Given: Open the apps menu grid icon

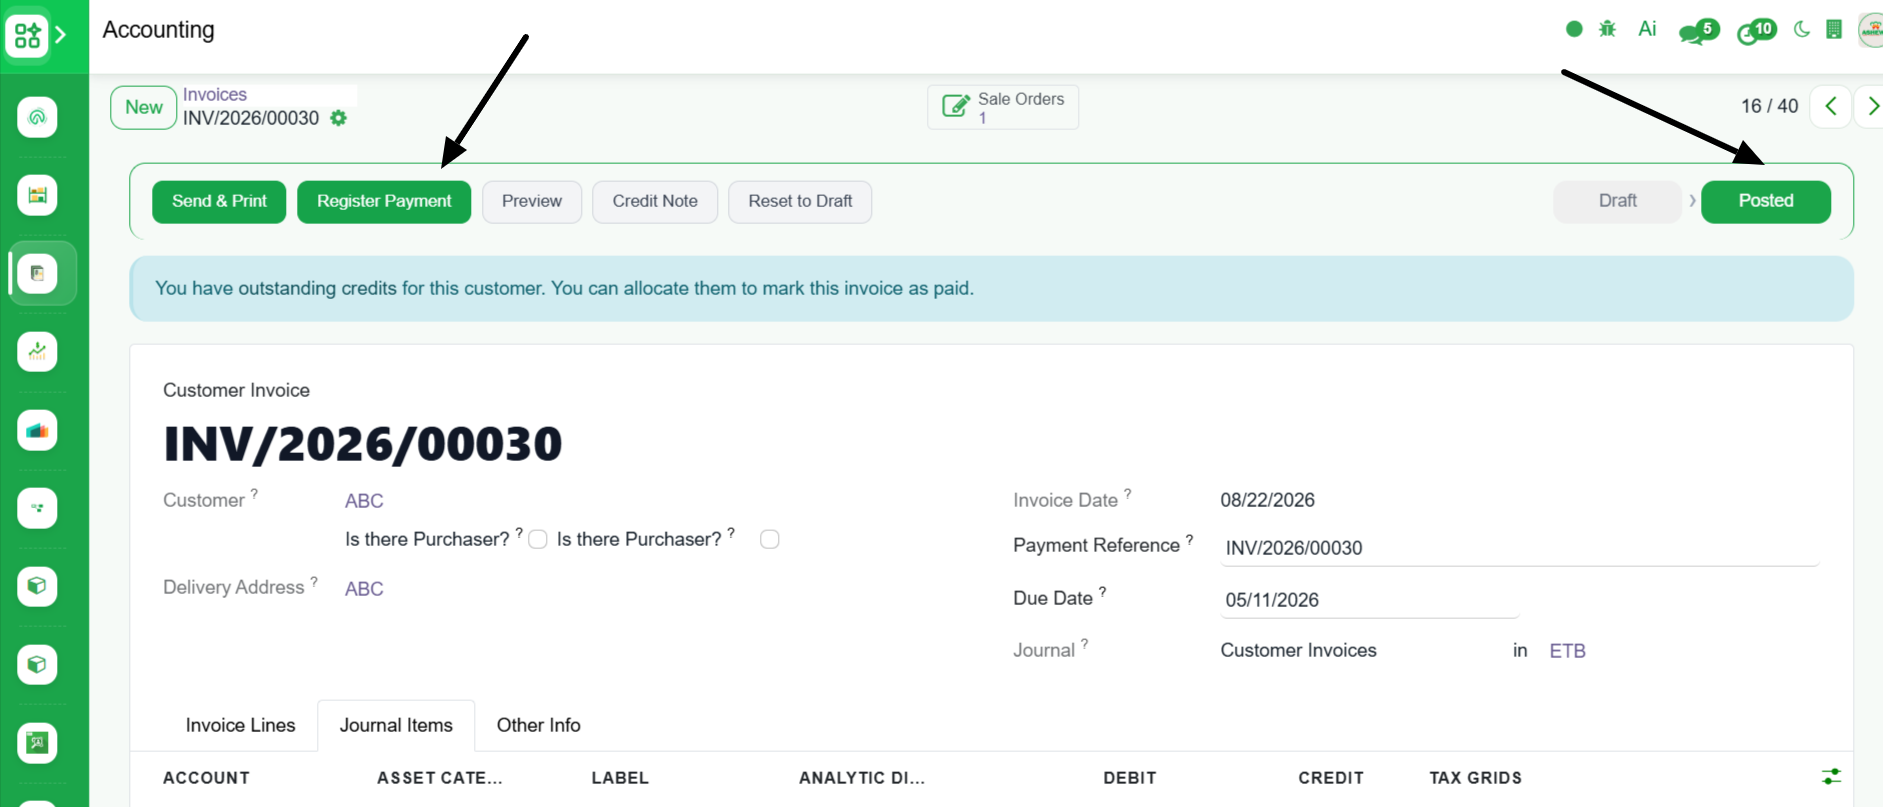Looking at the screenshot, I should click(x=27, y=36).
